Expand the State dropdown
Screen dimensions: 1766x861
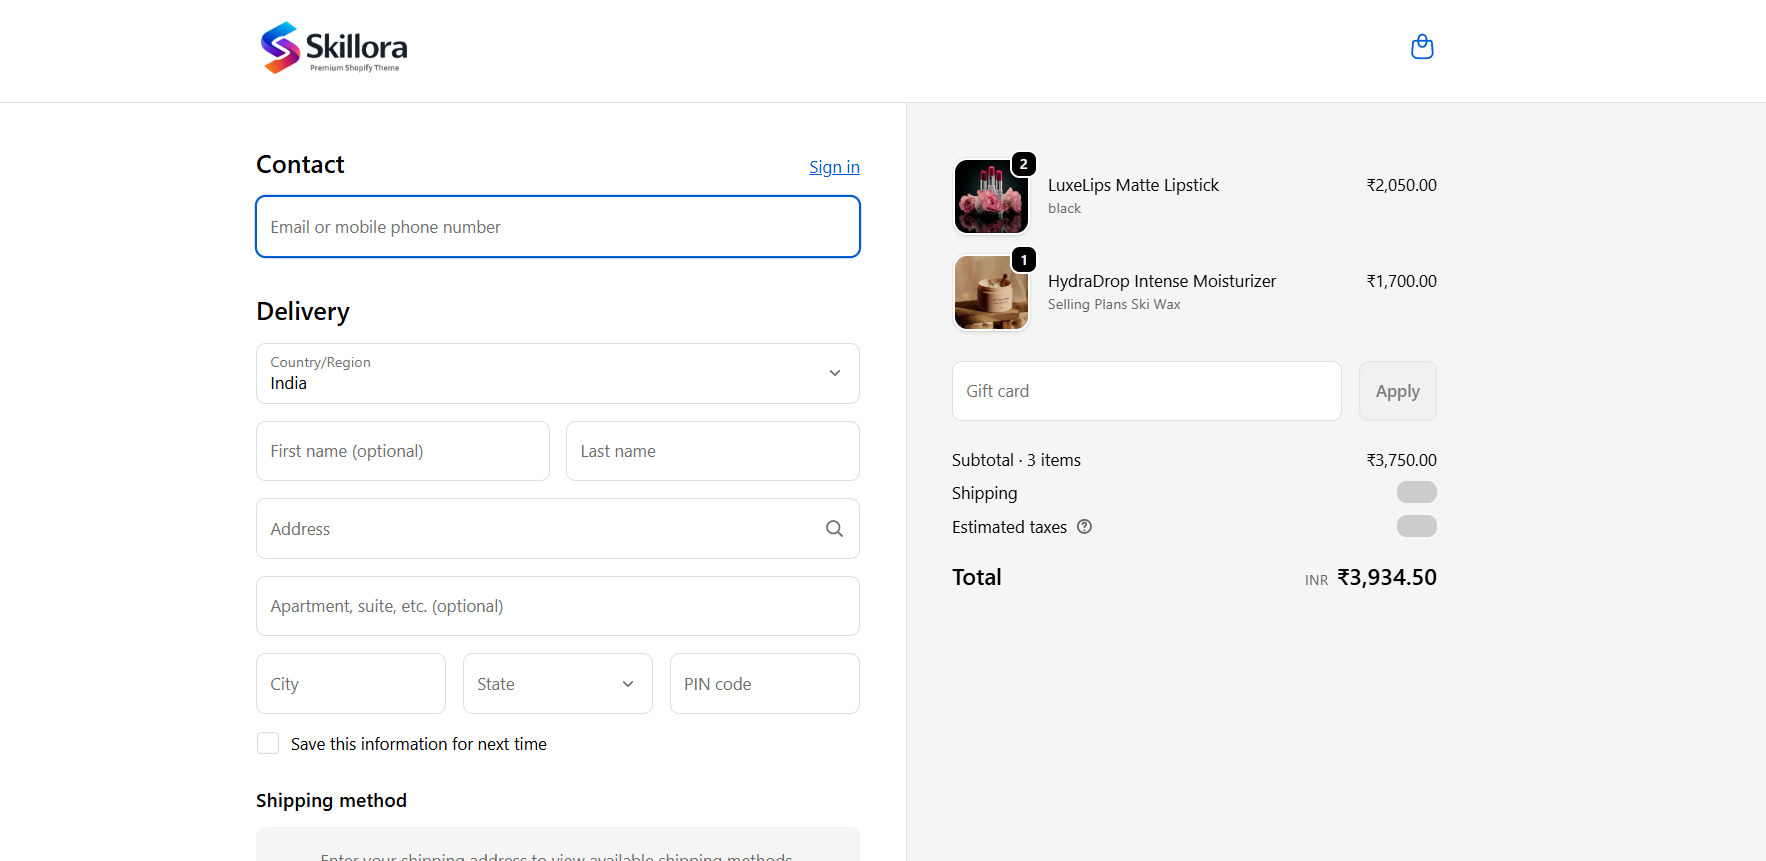(x=557, y=684)
